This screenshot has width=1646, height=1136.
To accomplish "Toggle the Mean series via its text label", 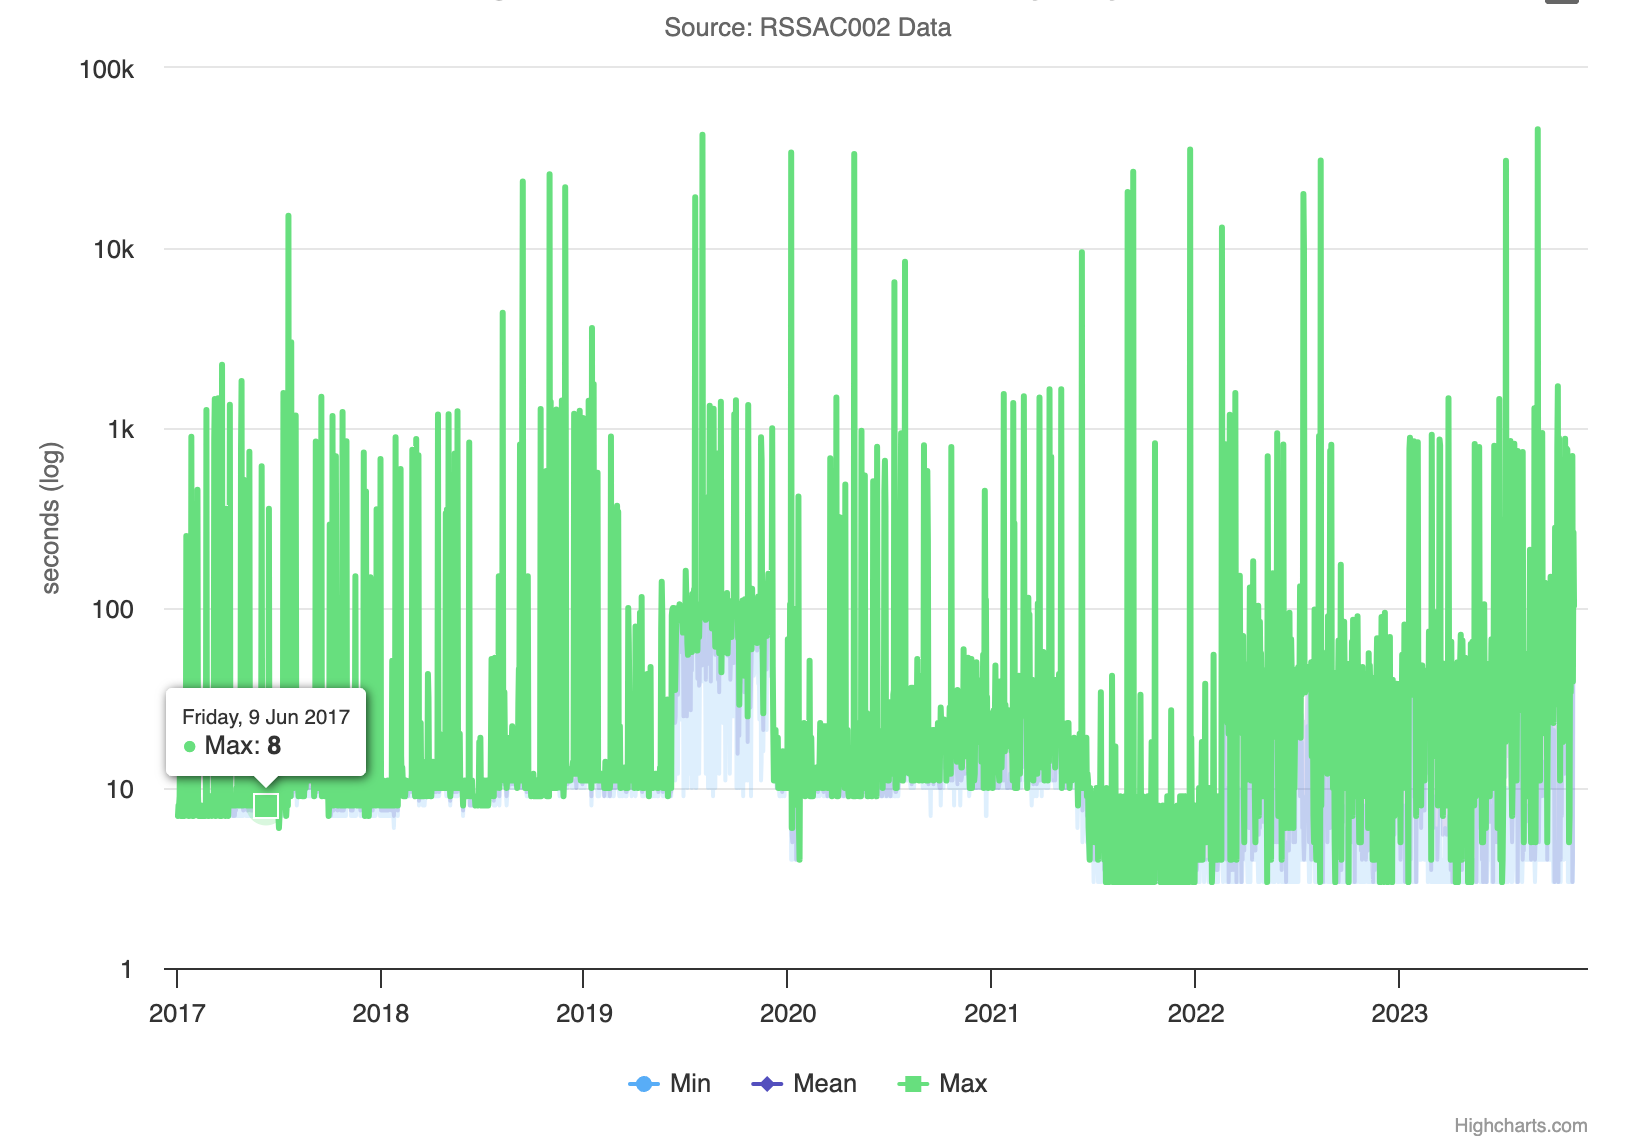I will coord(824,1084).
